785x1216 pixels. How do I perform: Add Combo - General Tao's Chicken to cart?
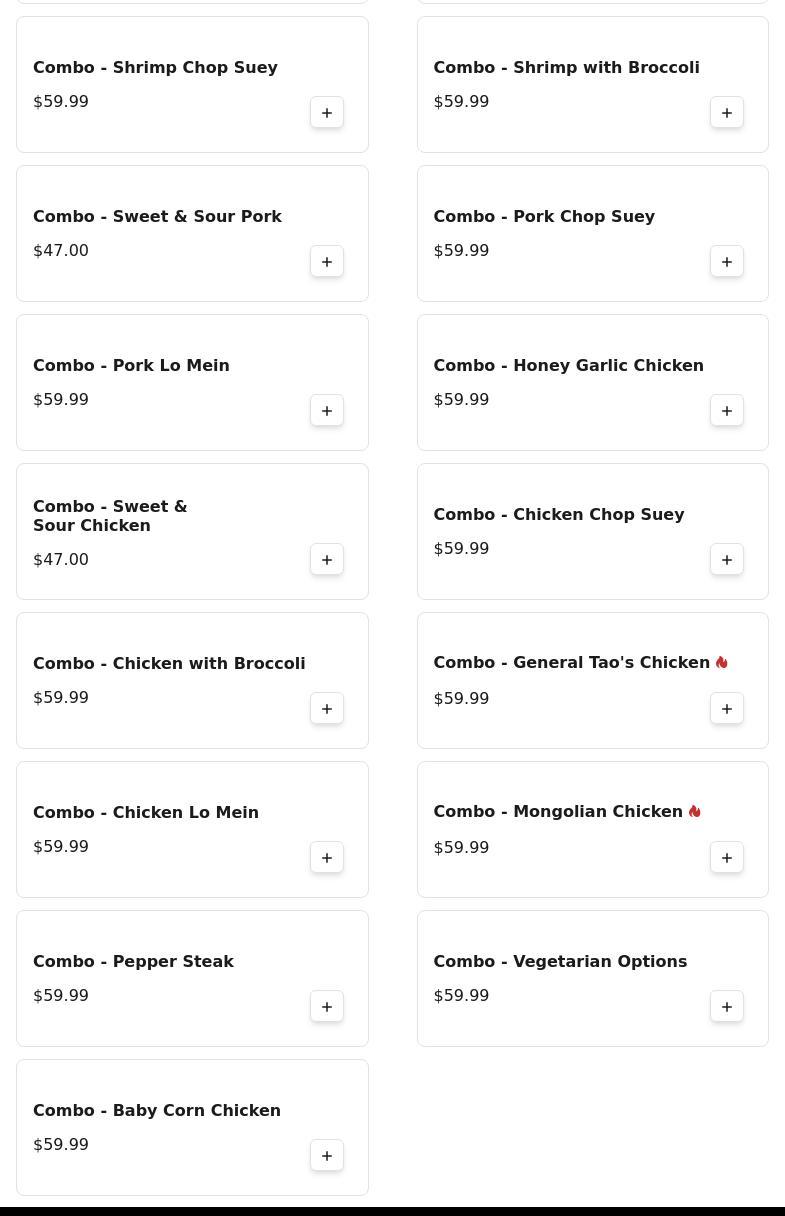727,709
